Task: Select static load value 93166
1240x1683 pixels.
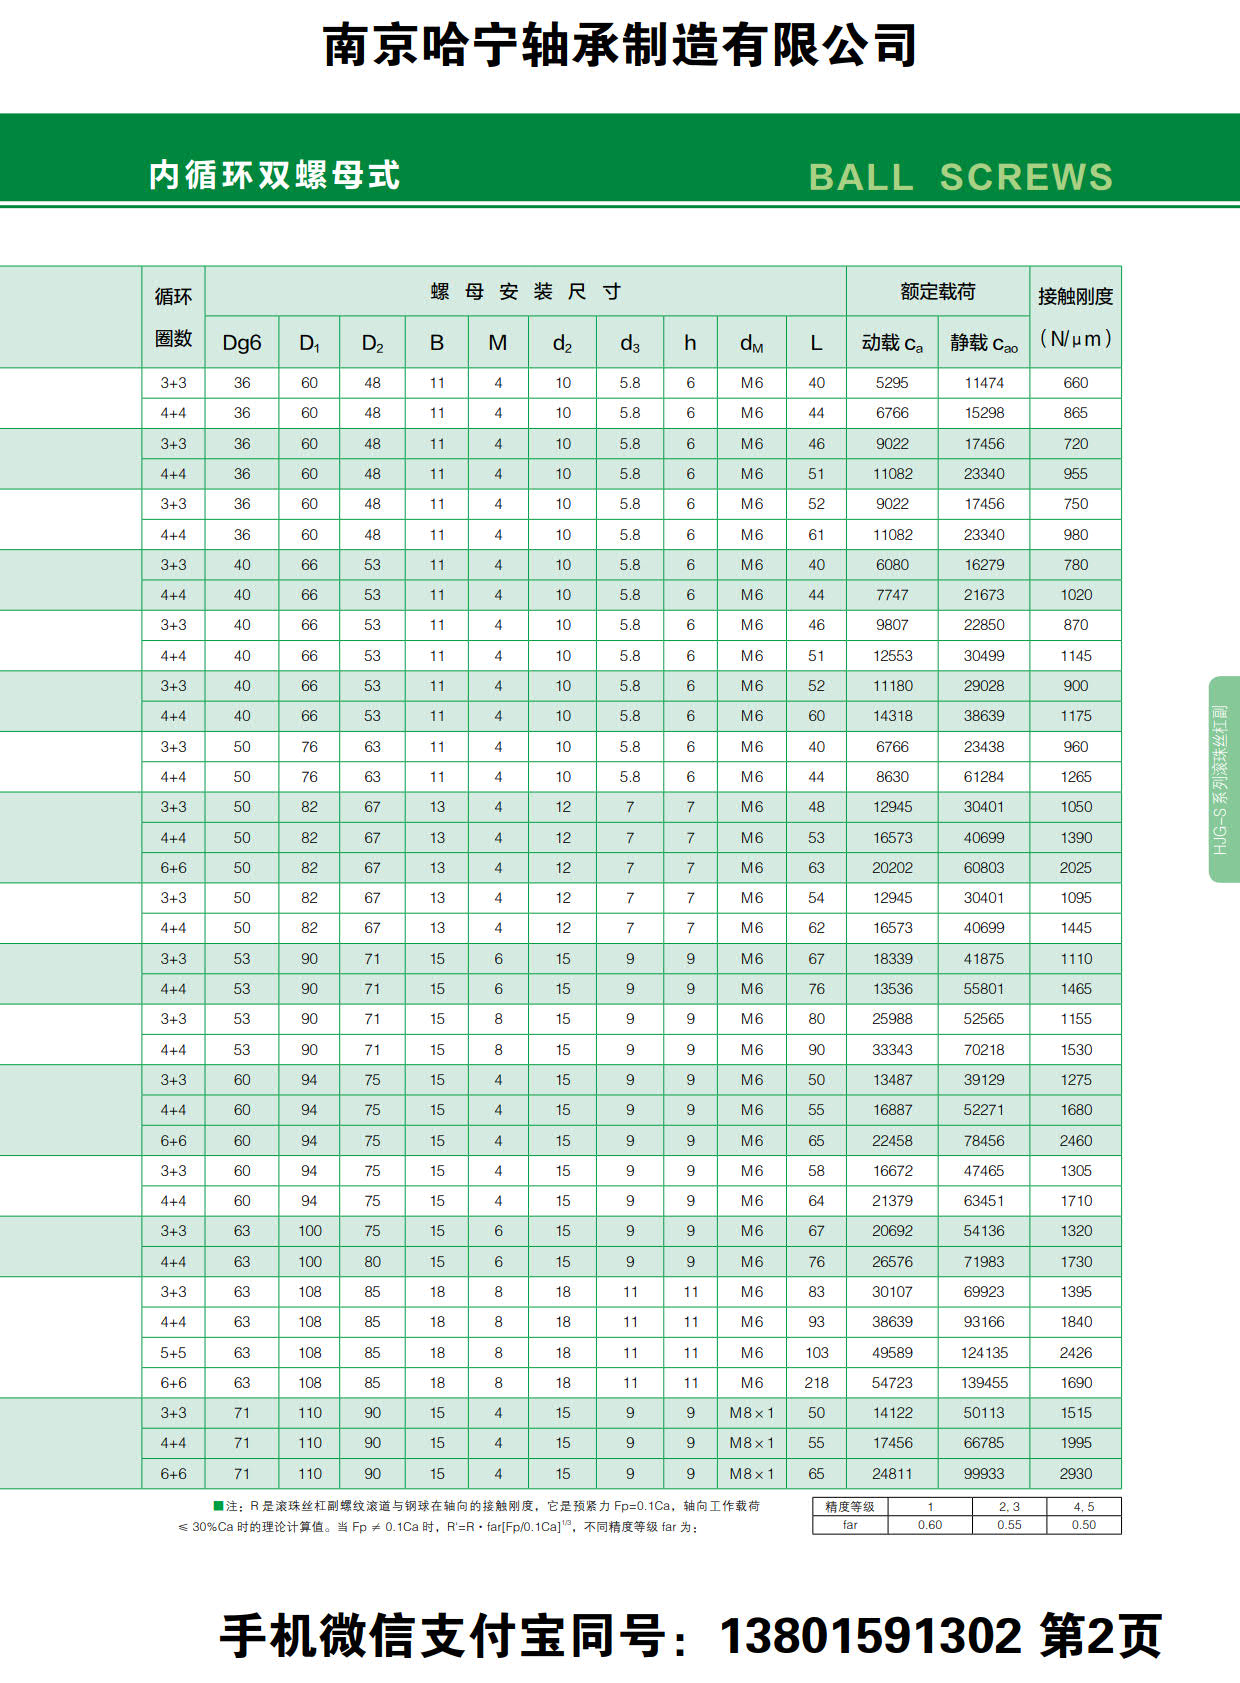Action: coord(984,1322)
